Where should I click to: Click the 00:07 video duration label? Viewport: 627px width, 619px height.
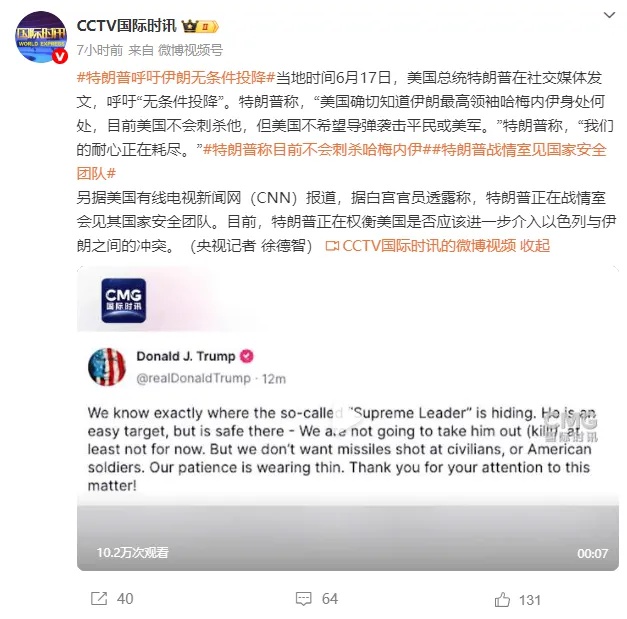click(592, 553)
